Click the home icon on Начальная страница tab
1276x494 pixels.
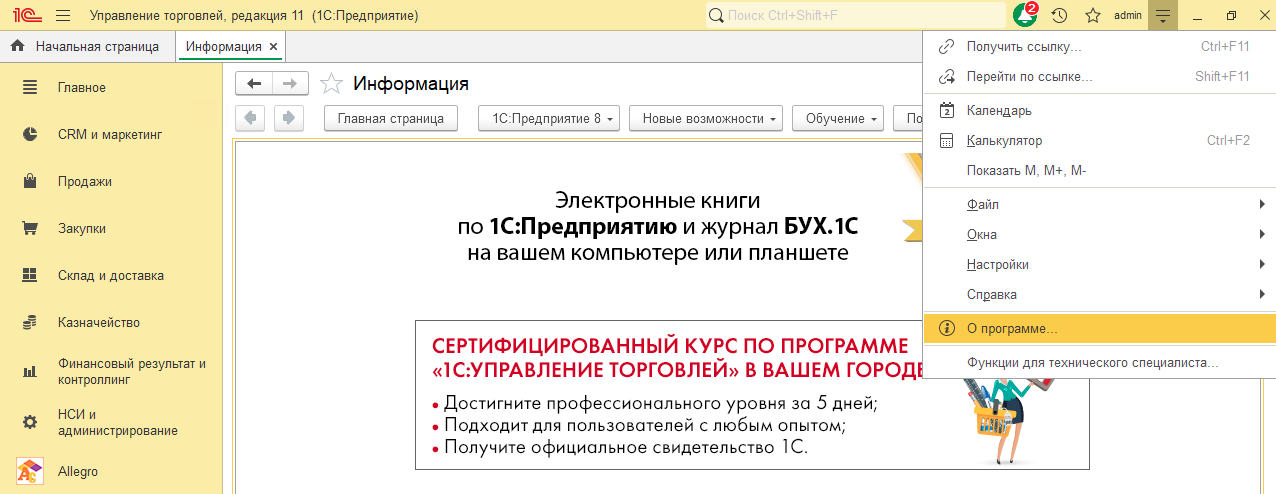click(17, 46)
